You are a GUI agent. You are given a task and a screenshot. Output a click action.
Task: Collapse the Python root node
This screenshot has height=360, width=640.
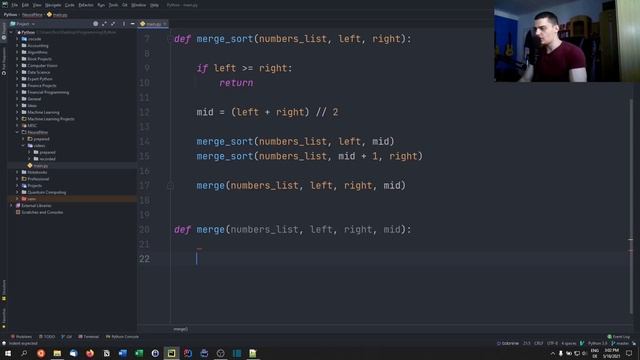point(11,32)
